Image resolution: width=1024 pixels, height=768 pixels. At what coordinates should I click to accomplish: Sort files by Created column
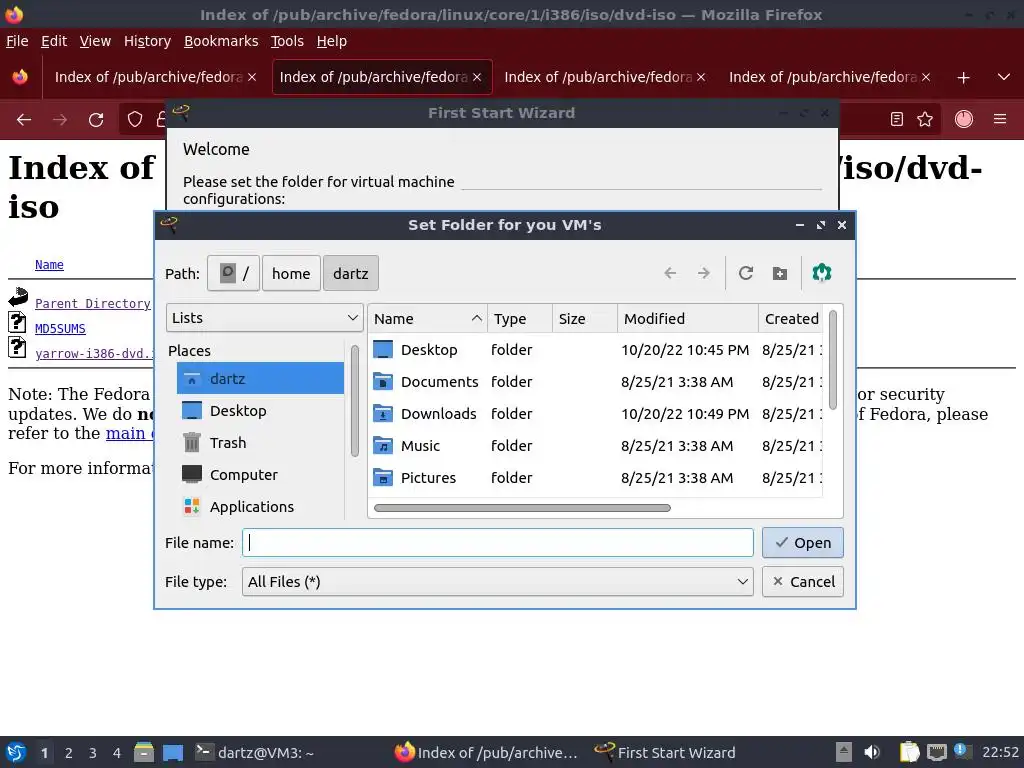pos(791,319)
